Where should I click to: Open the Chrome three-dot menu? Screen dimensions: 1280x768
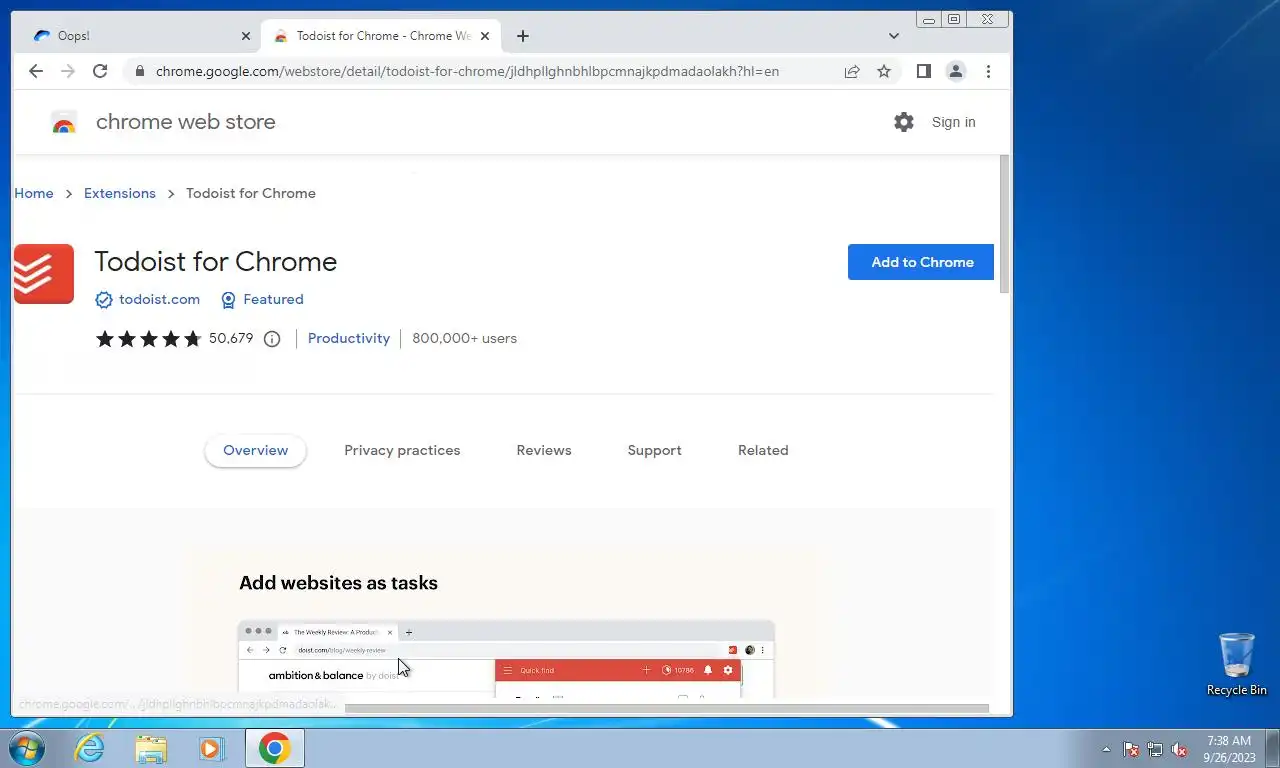(988, 71)
